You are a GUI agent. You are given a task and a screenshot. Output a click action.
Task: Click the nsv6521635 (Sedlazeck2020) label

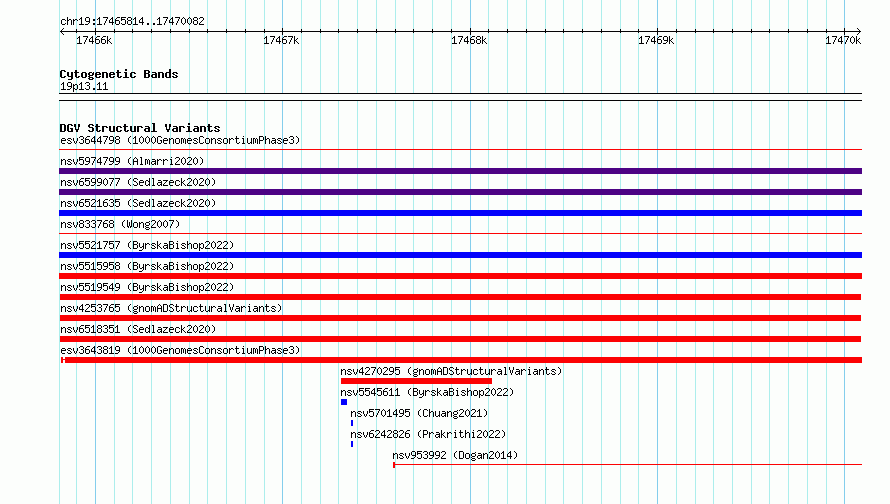click(x=138, y=203)
